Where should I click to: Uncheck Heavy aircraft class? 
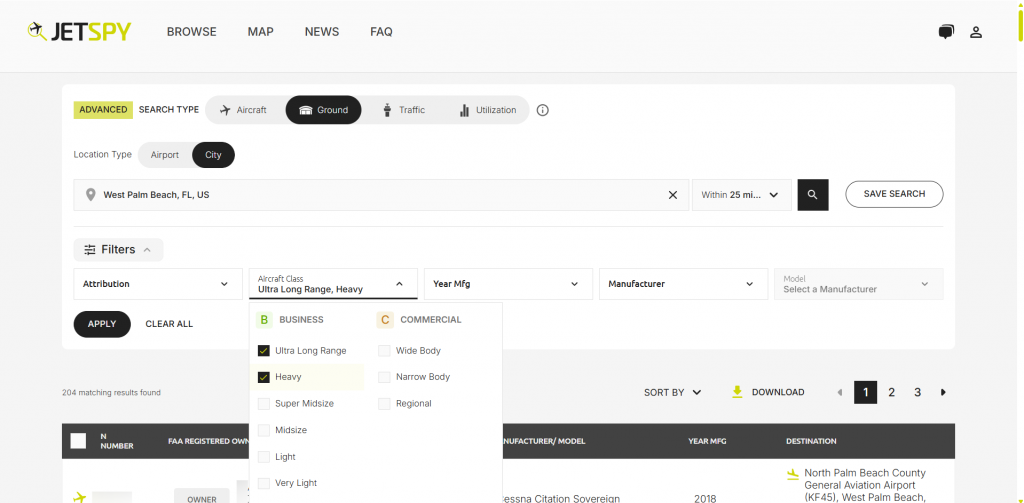coord(264,377)
